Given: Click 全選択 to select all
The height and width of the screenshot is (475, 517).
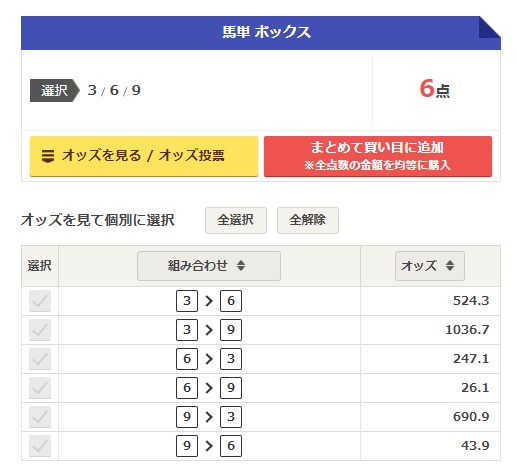Looking at the screenshot, I should 236,220.
